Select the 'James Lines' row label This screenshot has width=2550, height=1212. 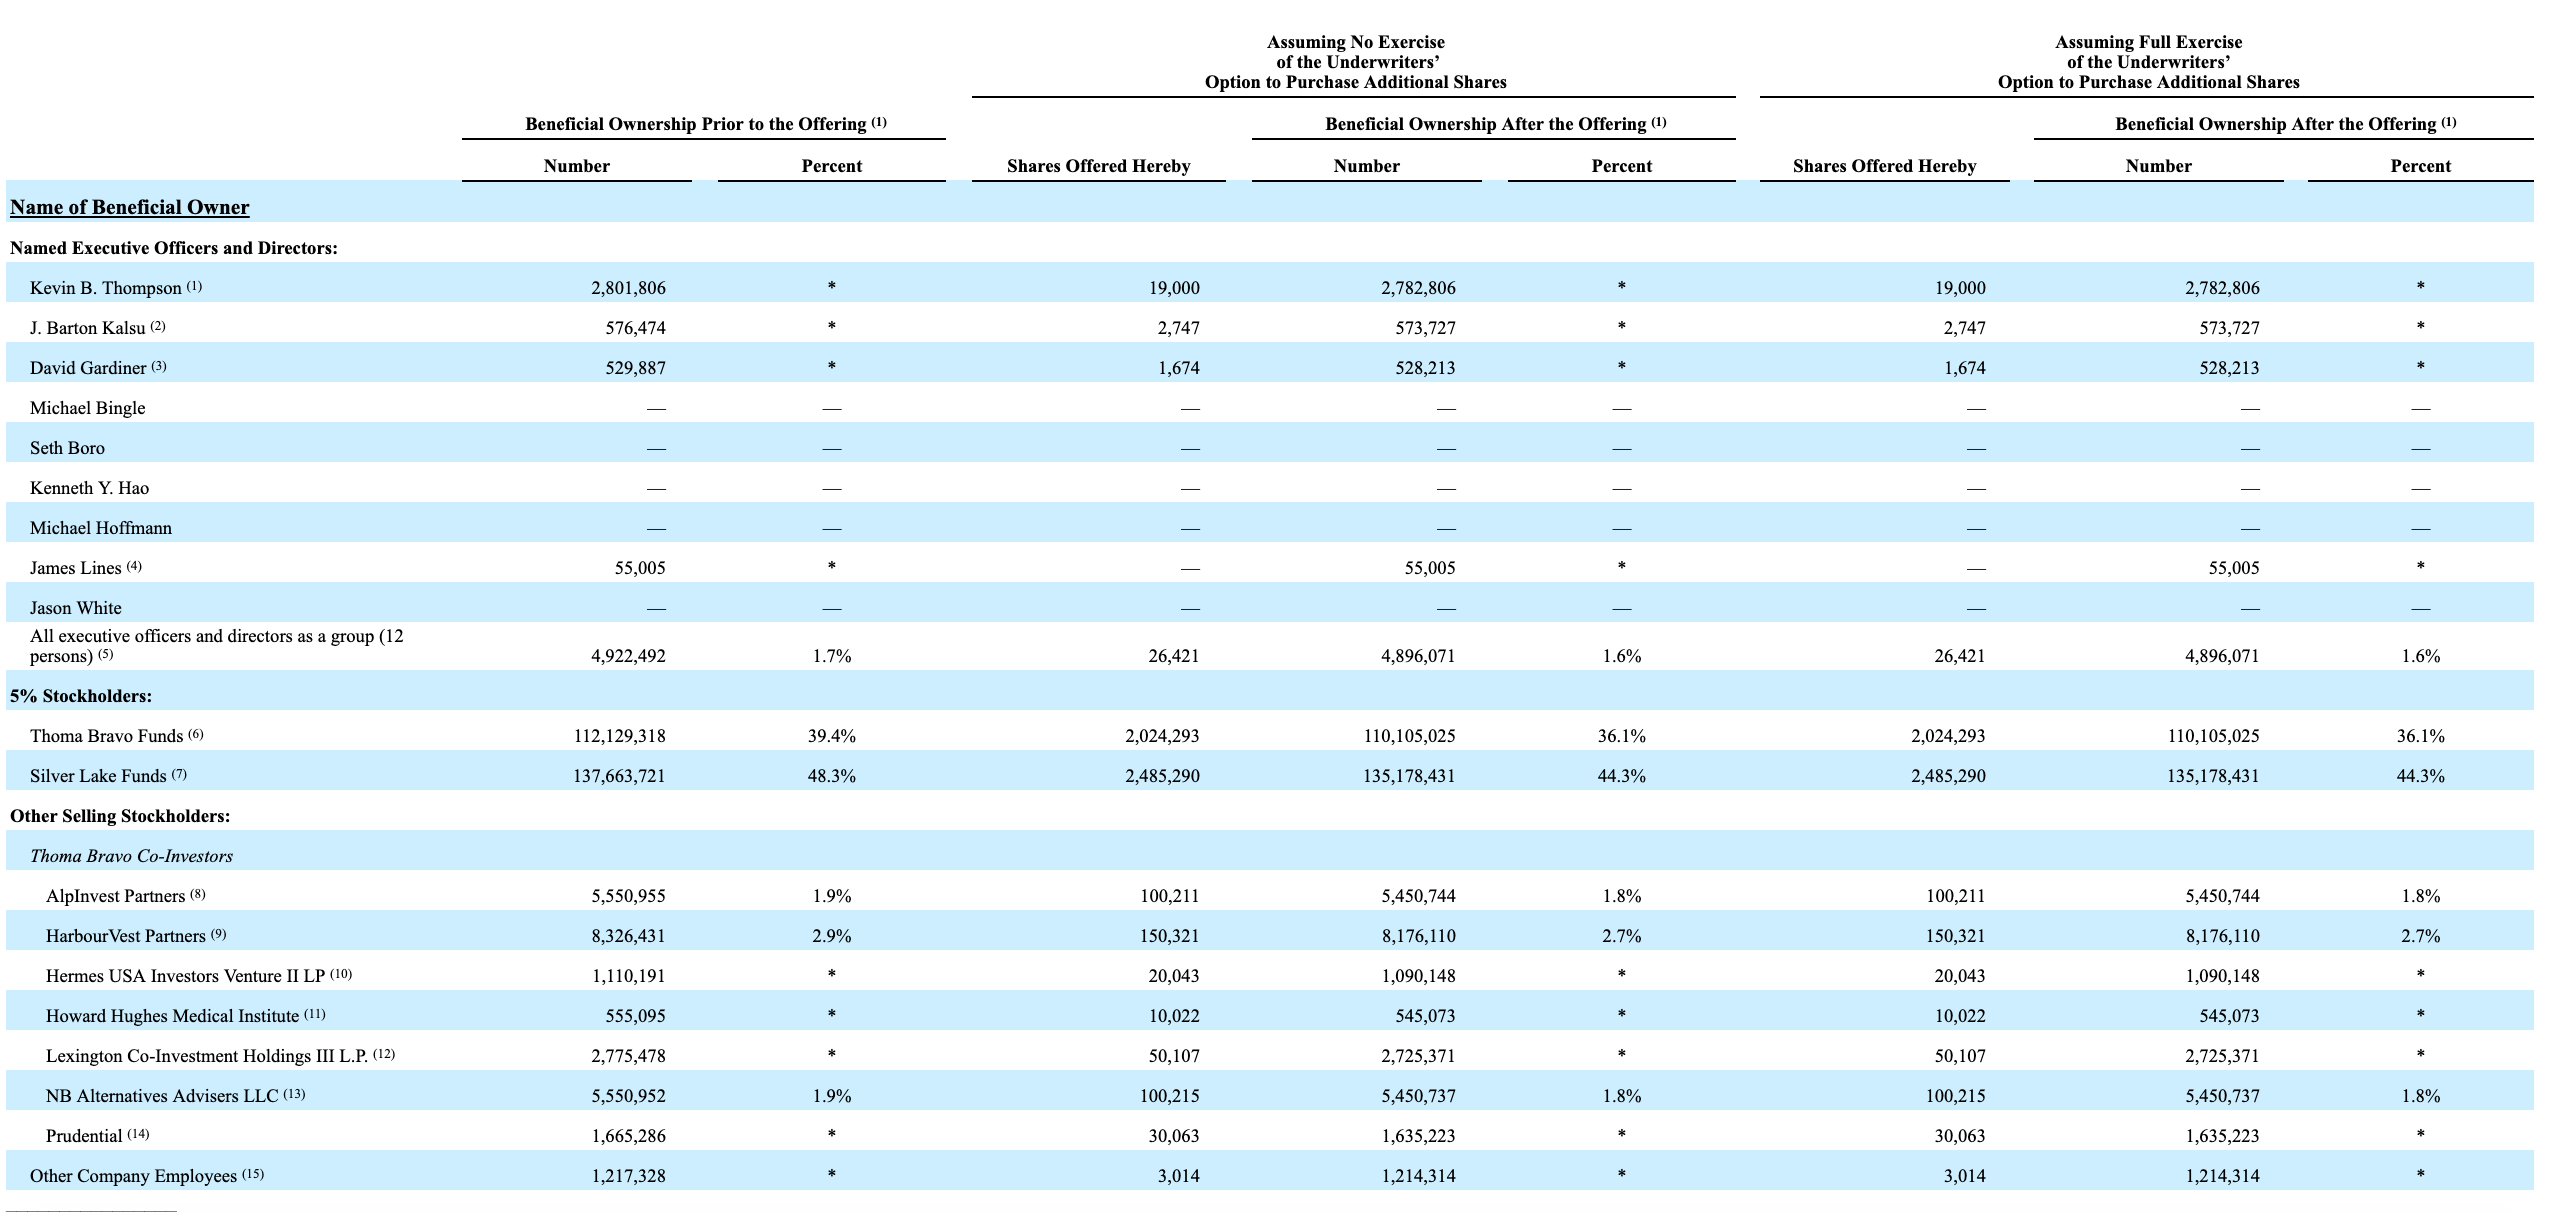click(76, 568)
